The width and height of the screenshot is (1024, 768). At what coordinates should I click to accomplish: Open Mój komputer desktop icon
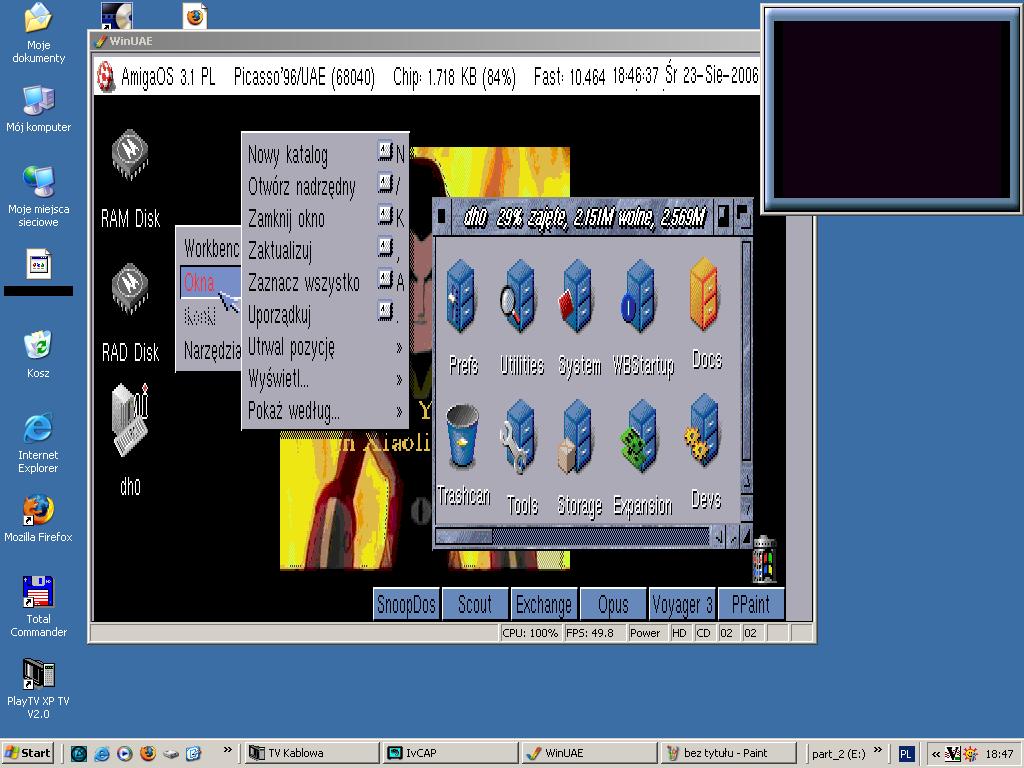(38, 109)
